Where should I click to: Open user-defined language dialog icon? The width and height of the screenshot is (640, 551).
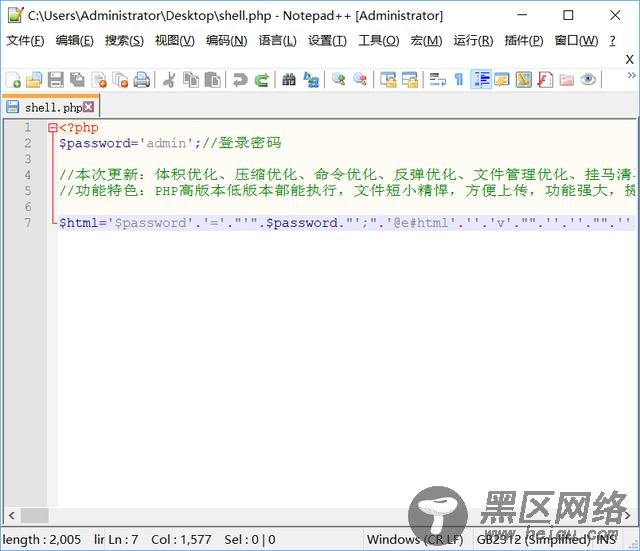tap(502, 80)
